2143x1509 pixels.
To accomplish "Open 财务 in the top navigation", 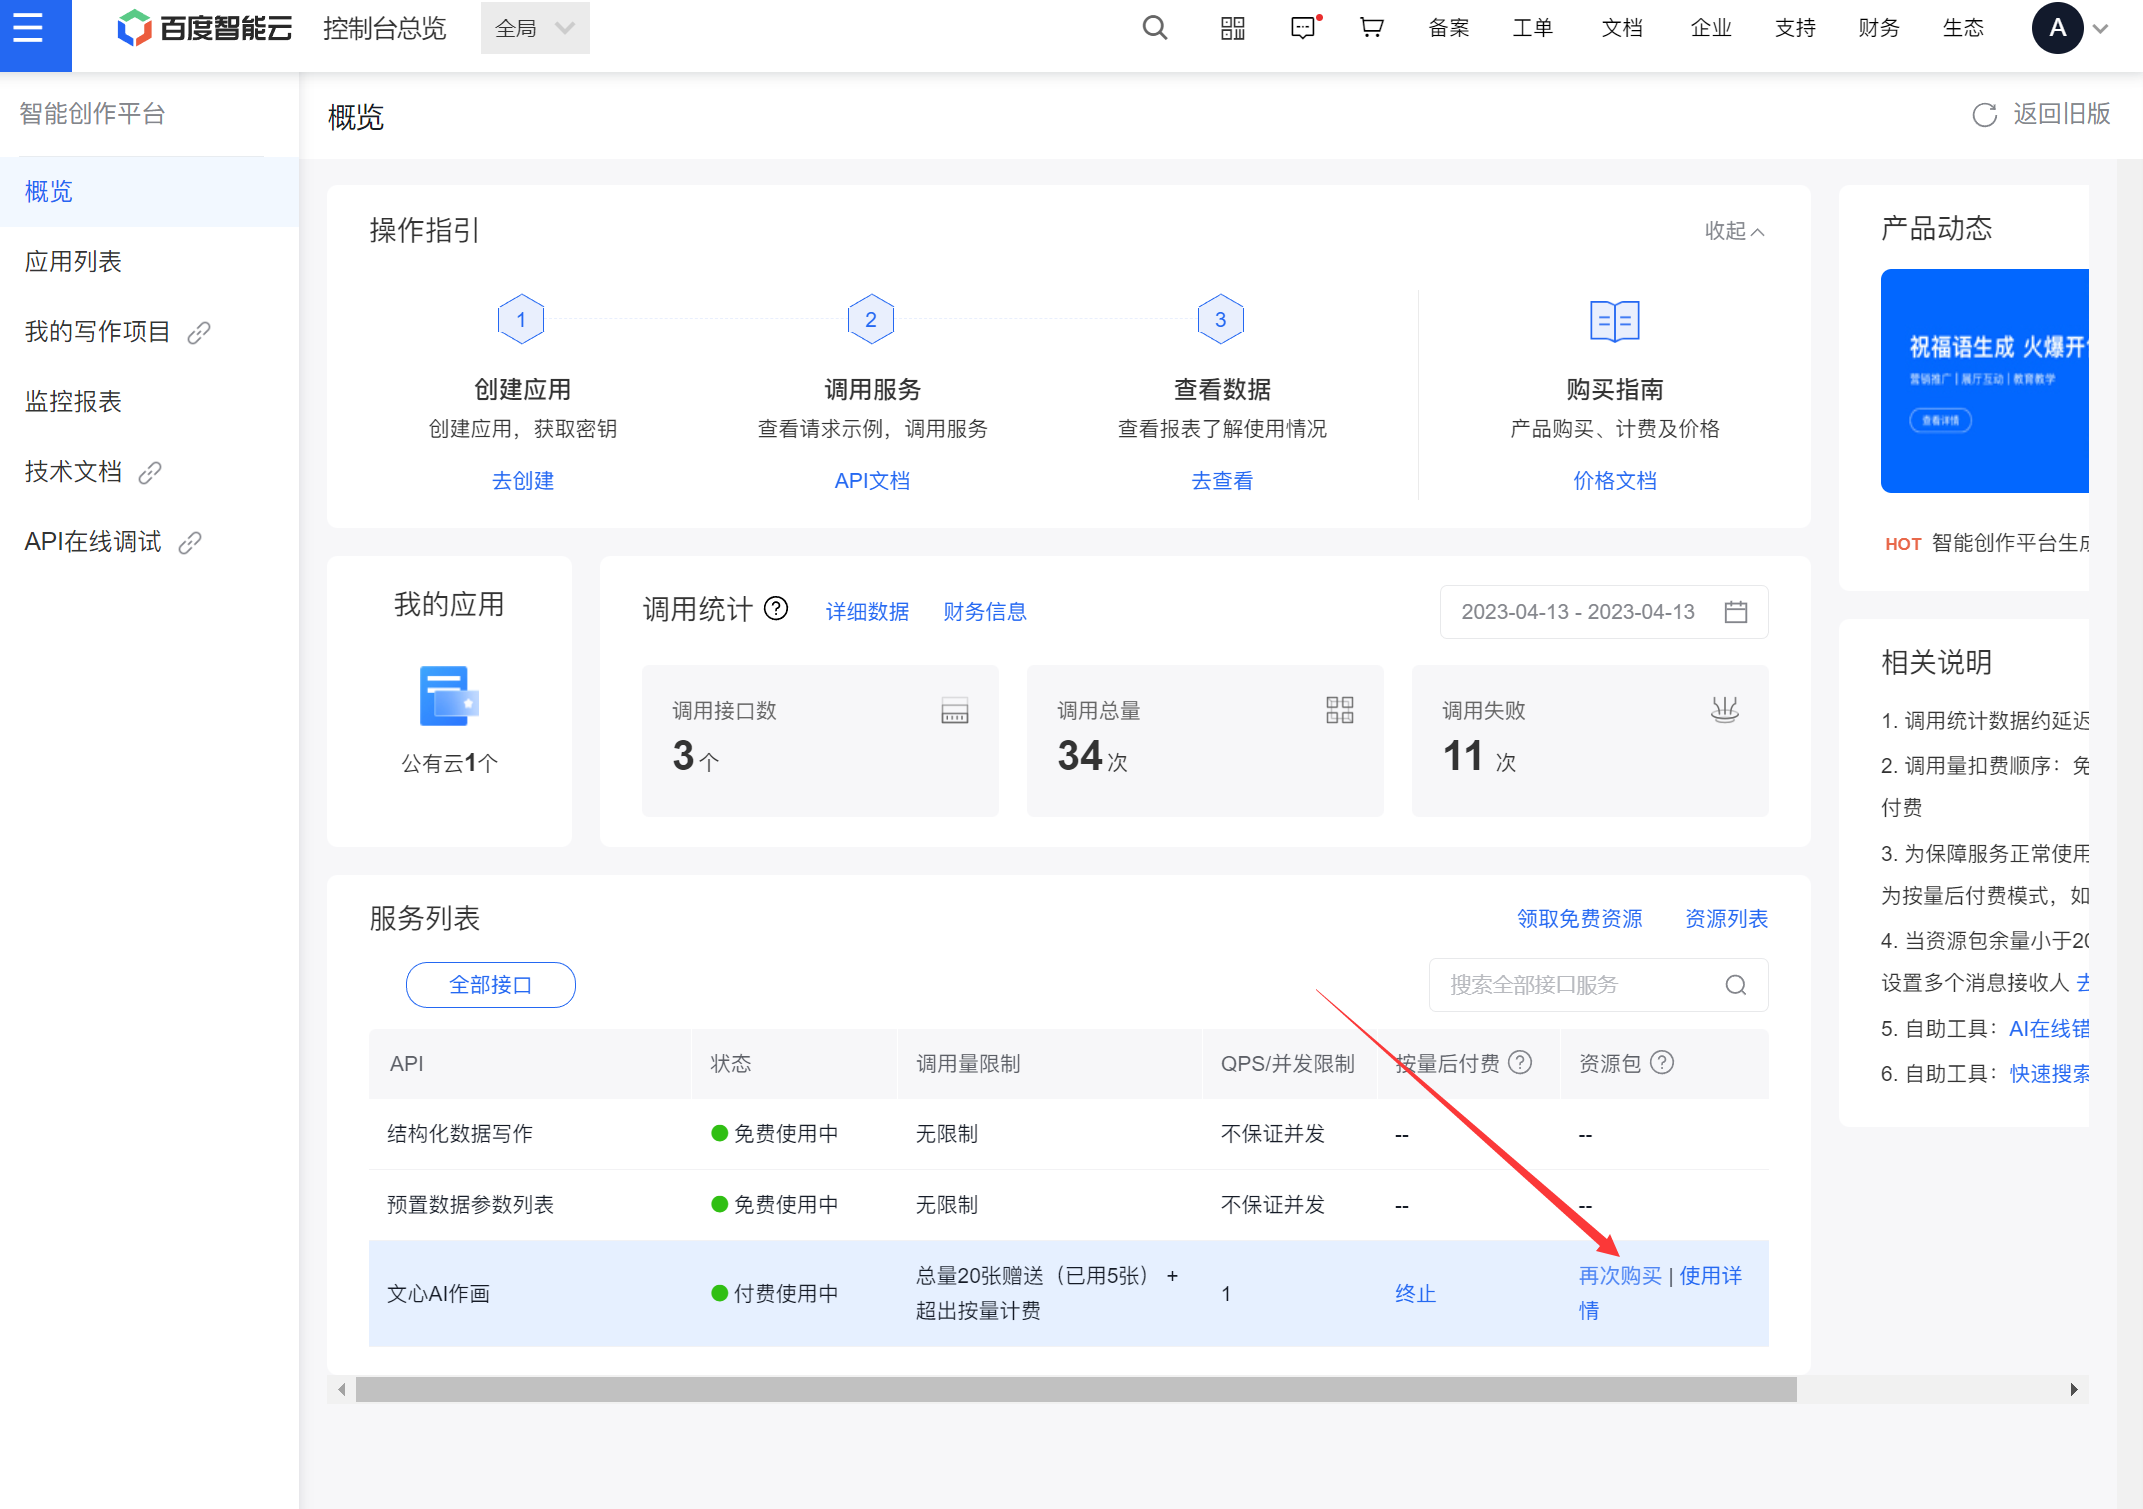I will 1879,28.
